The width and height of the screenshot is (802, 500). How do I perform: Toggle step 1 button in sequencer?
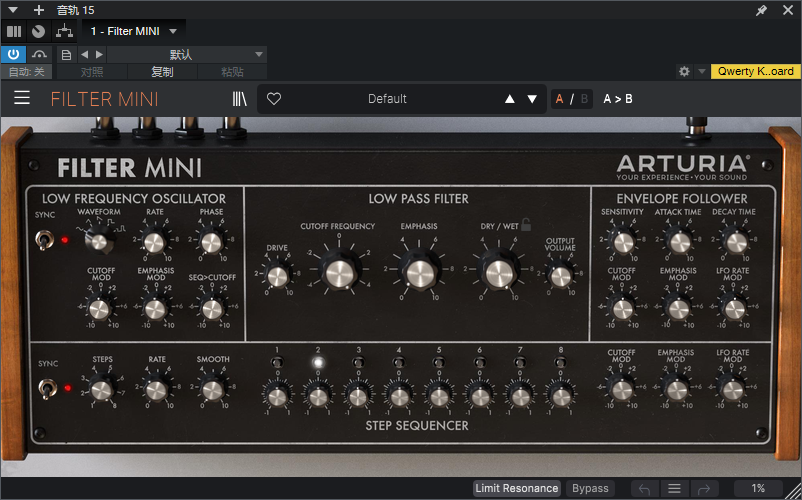pos(277,362)
